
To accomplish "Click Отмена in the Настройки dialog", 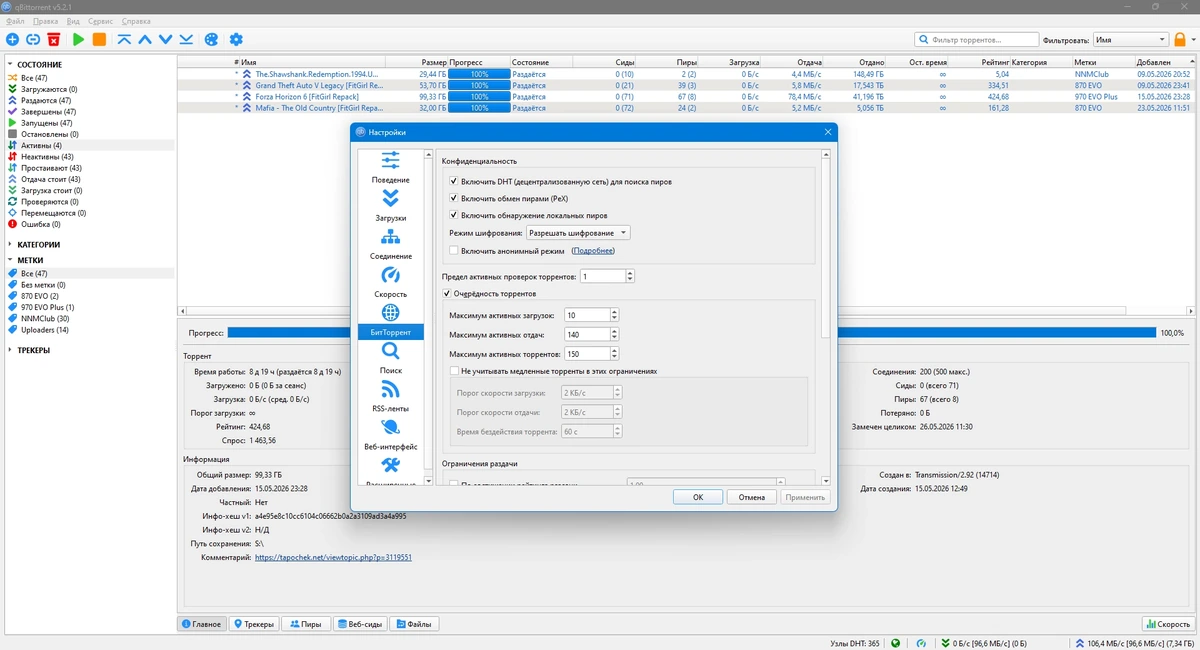I will point(752,497).
